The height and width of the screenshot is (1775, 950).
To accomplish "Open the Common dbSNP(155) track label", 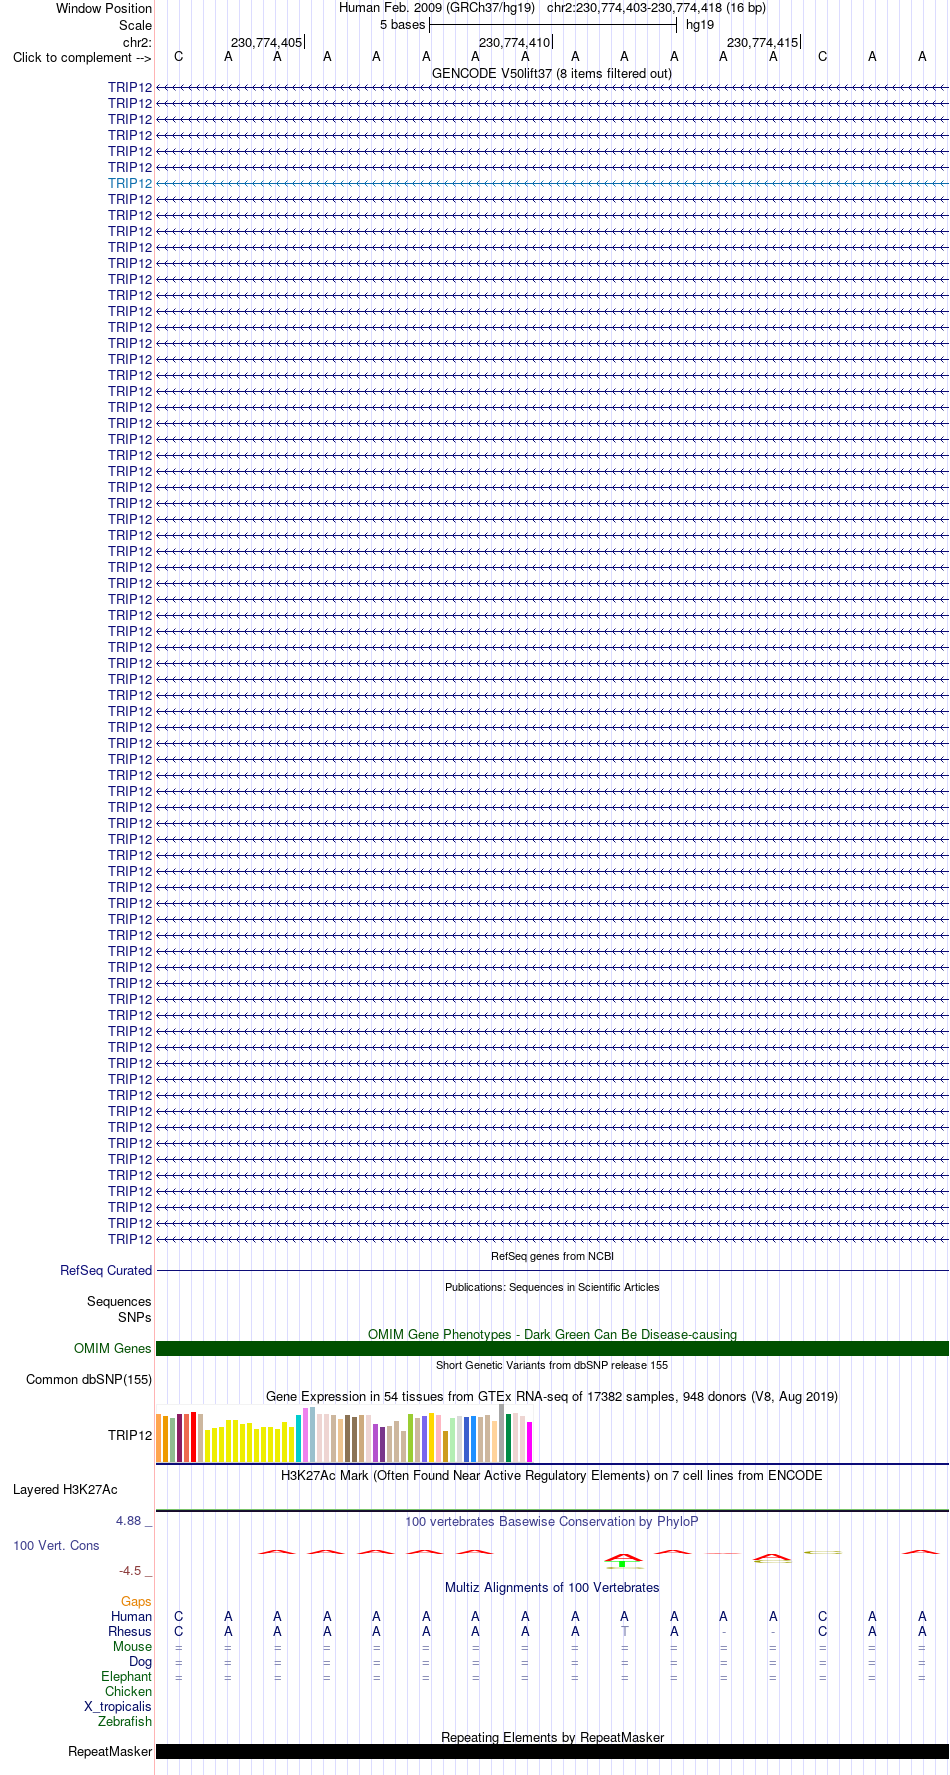I will pyautogui.click(x=89, y=1379).
